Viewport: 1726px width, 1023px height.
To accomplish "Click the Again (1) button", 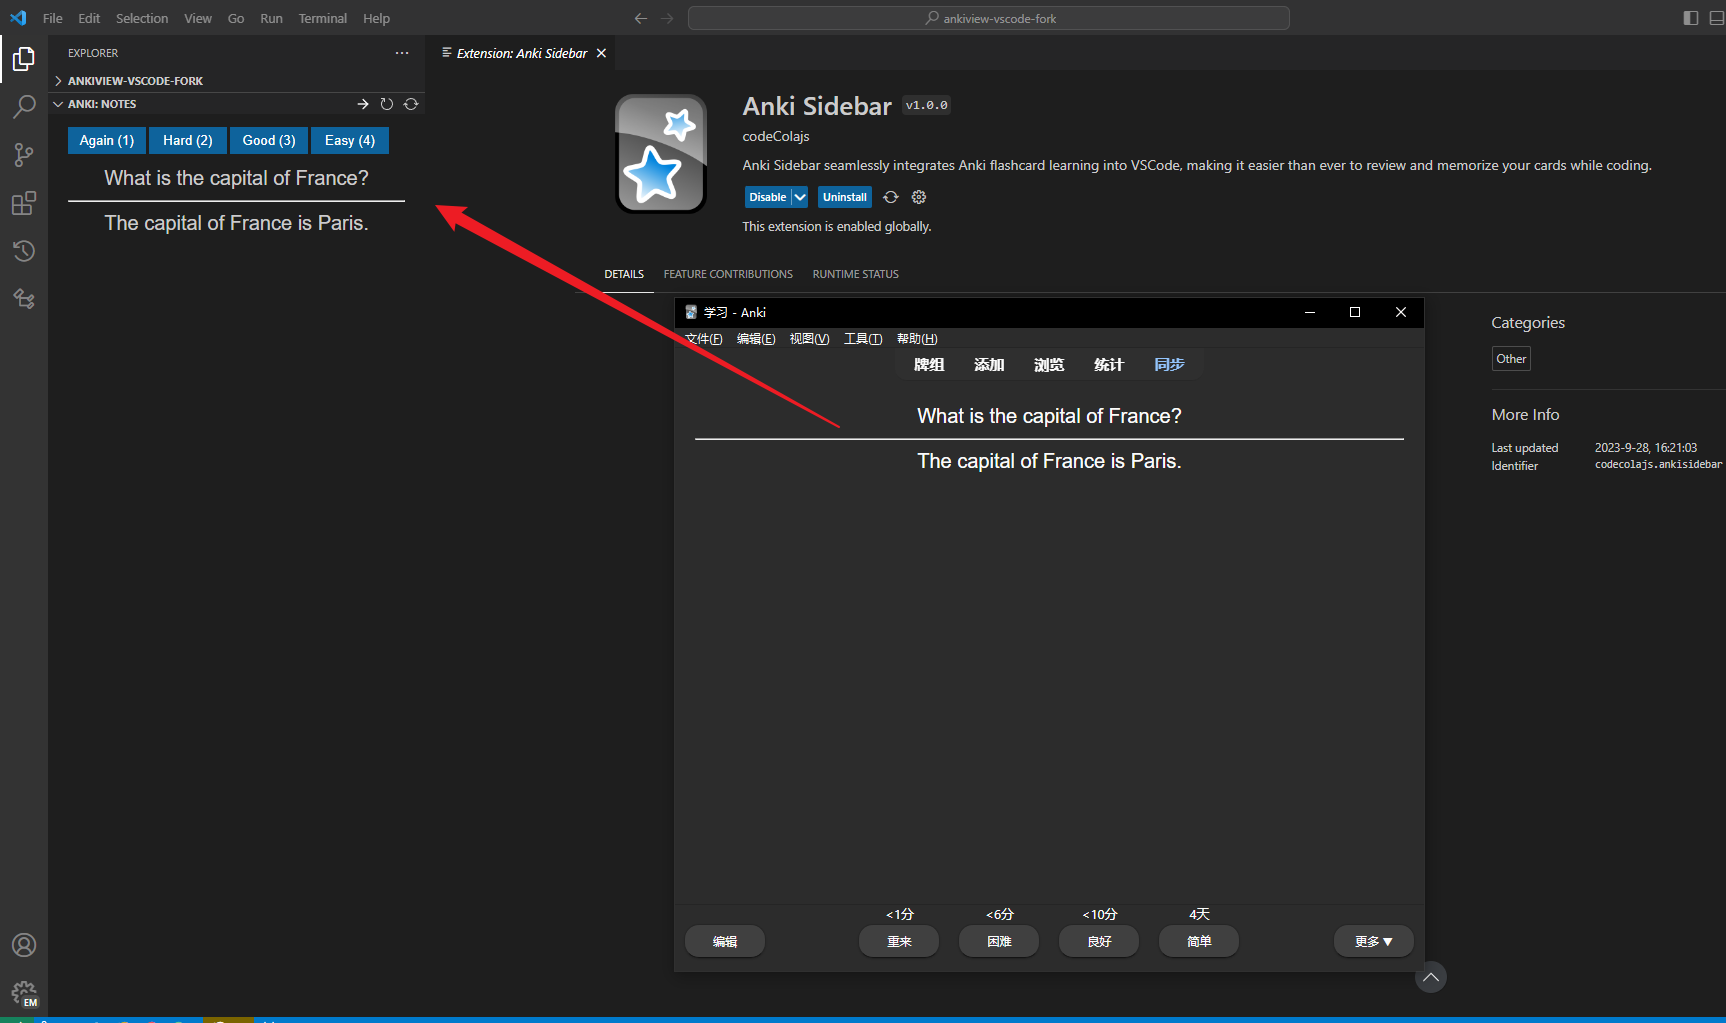I will 107,140.
